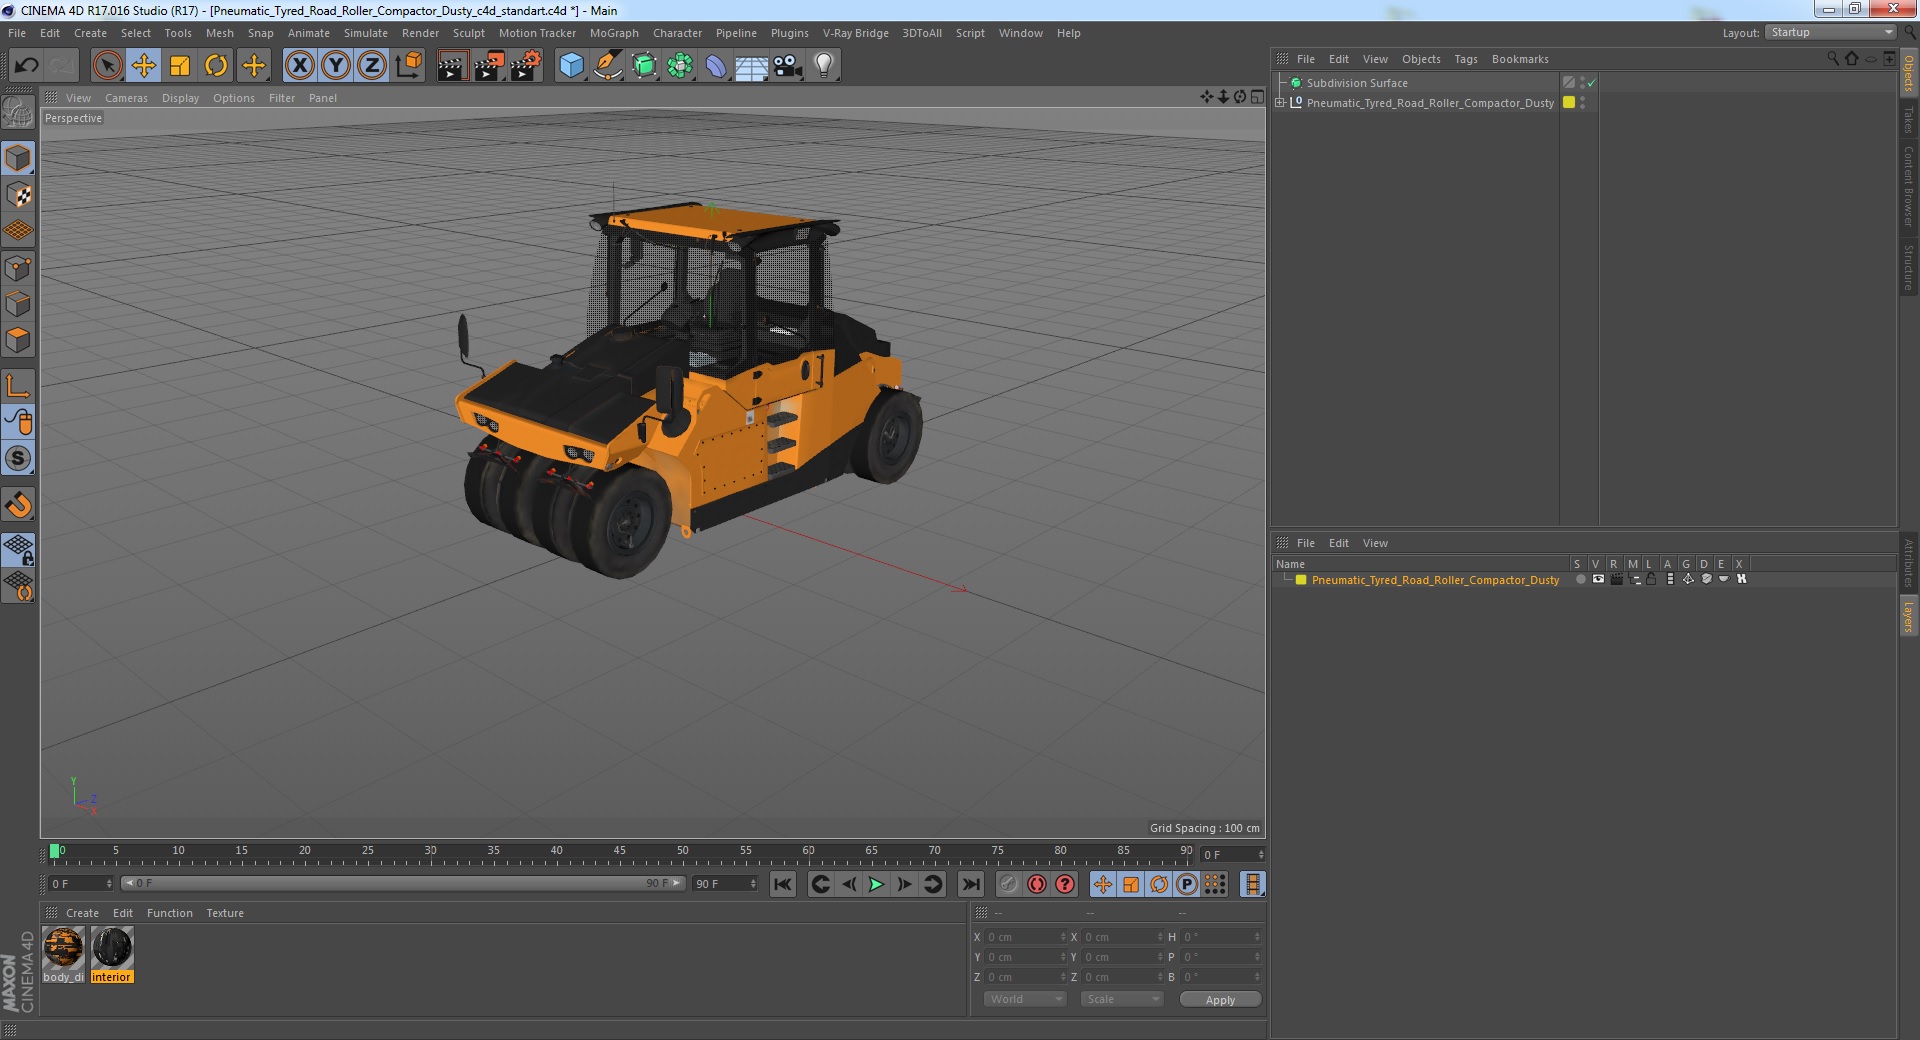Viewport: 1920px width, 1040px height.
Task: Select the Live Selection tool
Action: coord(107,66)
